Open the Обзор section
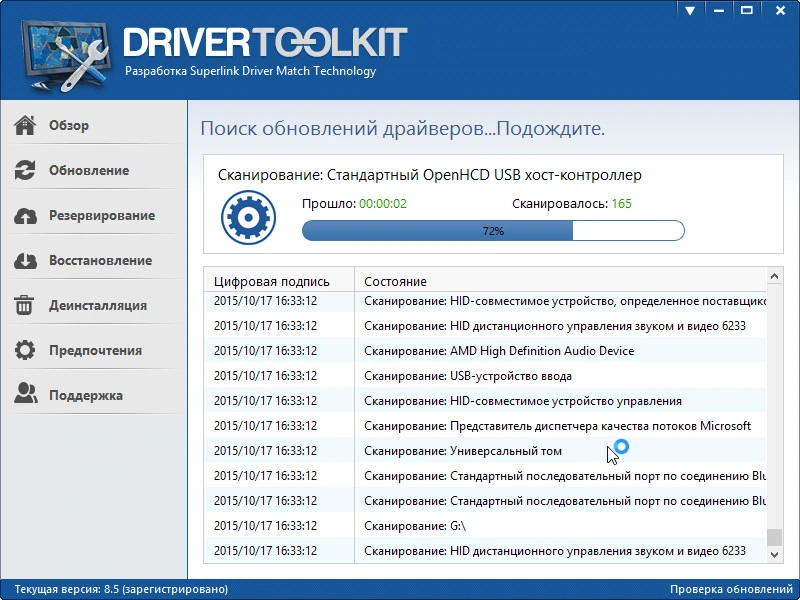Viewport: 800px width, 600px height. pos(68,126)
